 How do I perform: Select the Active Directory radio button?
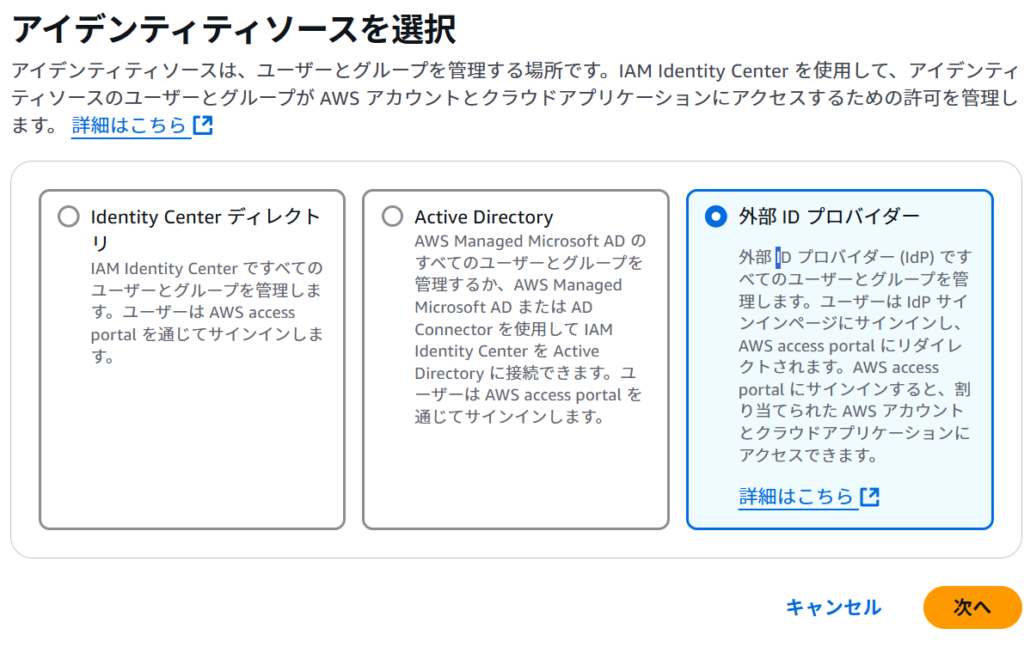coord(392,216)
